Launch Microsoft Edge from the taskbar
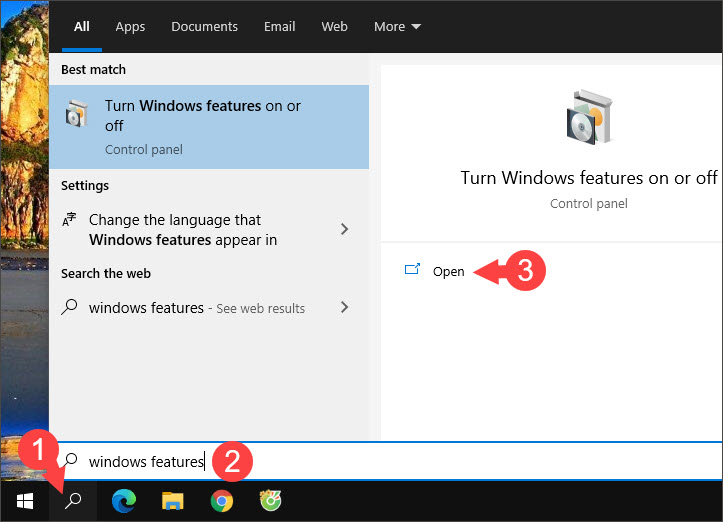 click(x=124, y=501)
